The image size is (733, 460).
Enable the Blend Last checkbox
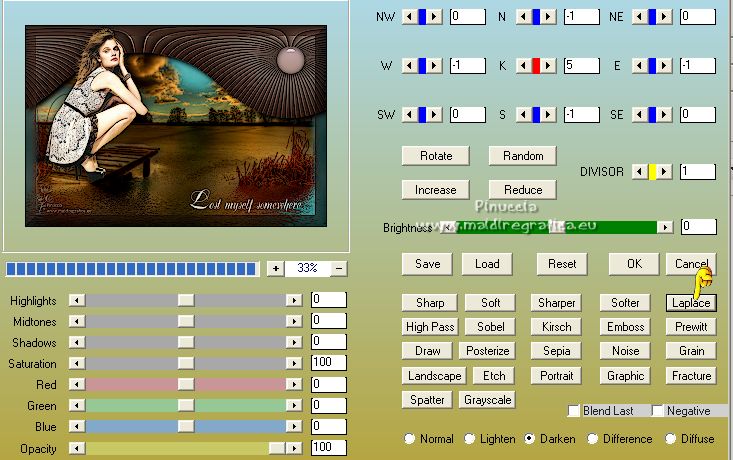pyautogui.click(x=574, y=411)
